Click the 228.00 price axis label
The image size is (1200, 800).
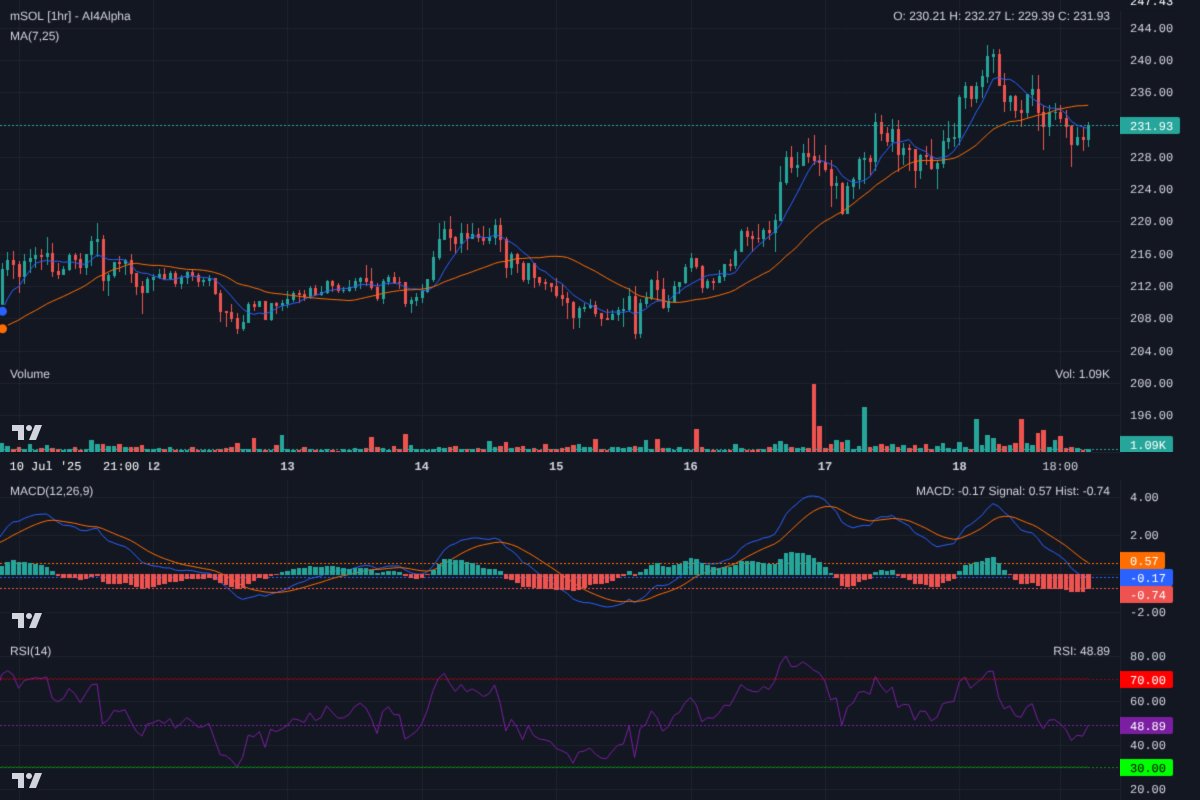coord(1150,157)
